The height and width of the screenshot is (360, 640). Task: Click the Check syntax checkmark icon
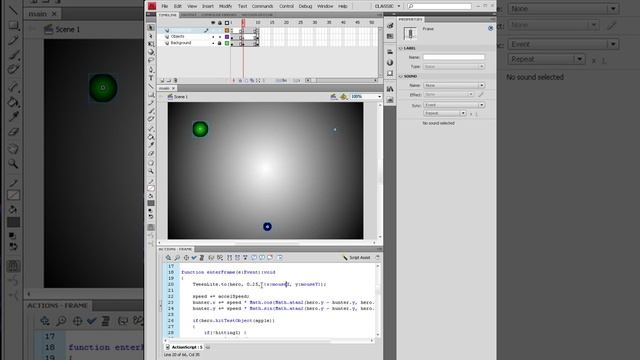pos(194,258)
